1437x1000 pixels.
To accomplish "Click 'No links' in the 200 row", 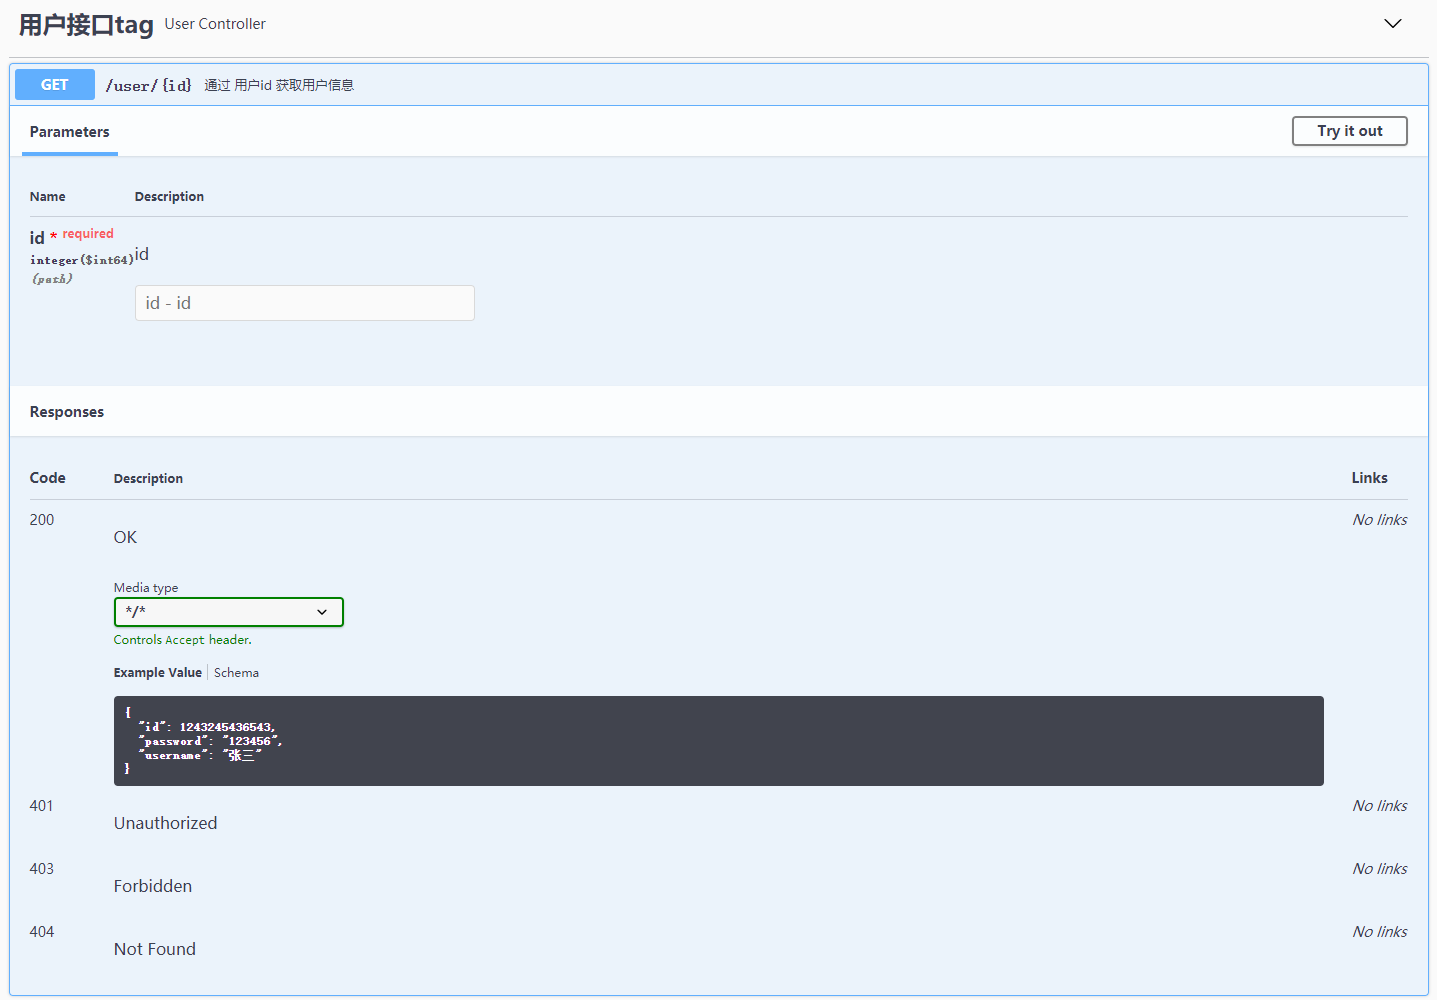I will [1379, 520].
